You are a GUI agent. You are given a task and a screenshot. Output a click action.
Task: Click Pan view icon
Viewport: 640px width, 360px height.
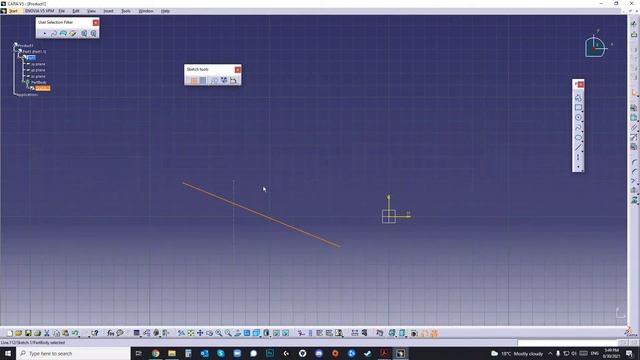click(200, 333)
